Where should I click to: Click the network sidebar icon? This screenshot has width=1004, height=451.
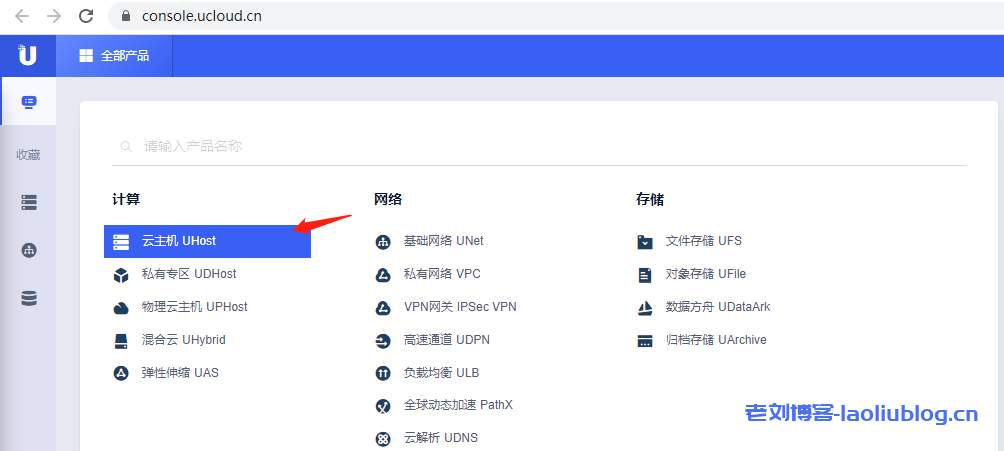coord(28,250)
